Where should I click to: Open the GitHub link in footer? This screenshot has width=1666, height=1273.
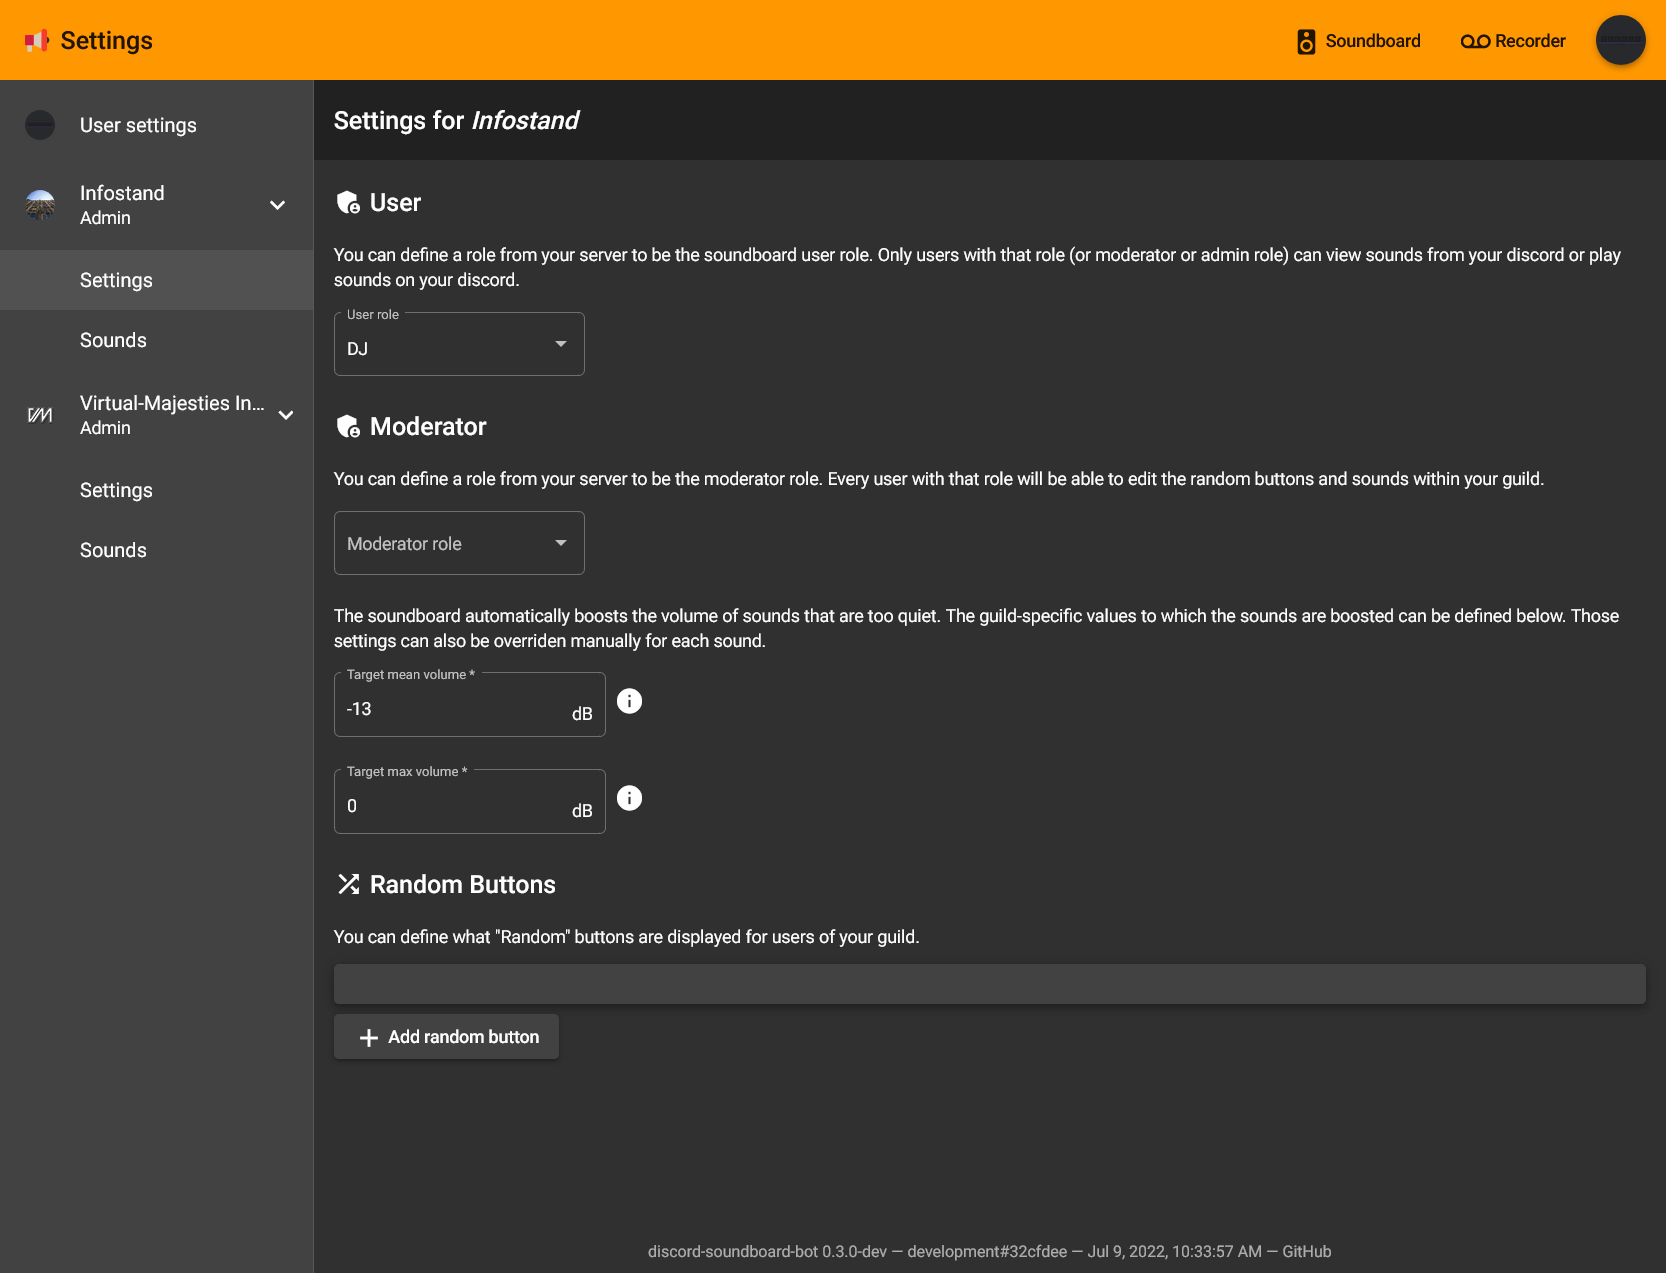1306,1251
